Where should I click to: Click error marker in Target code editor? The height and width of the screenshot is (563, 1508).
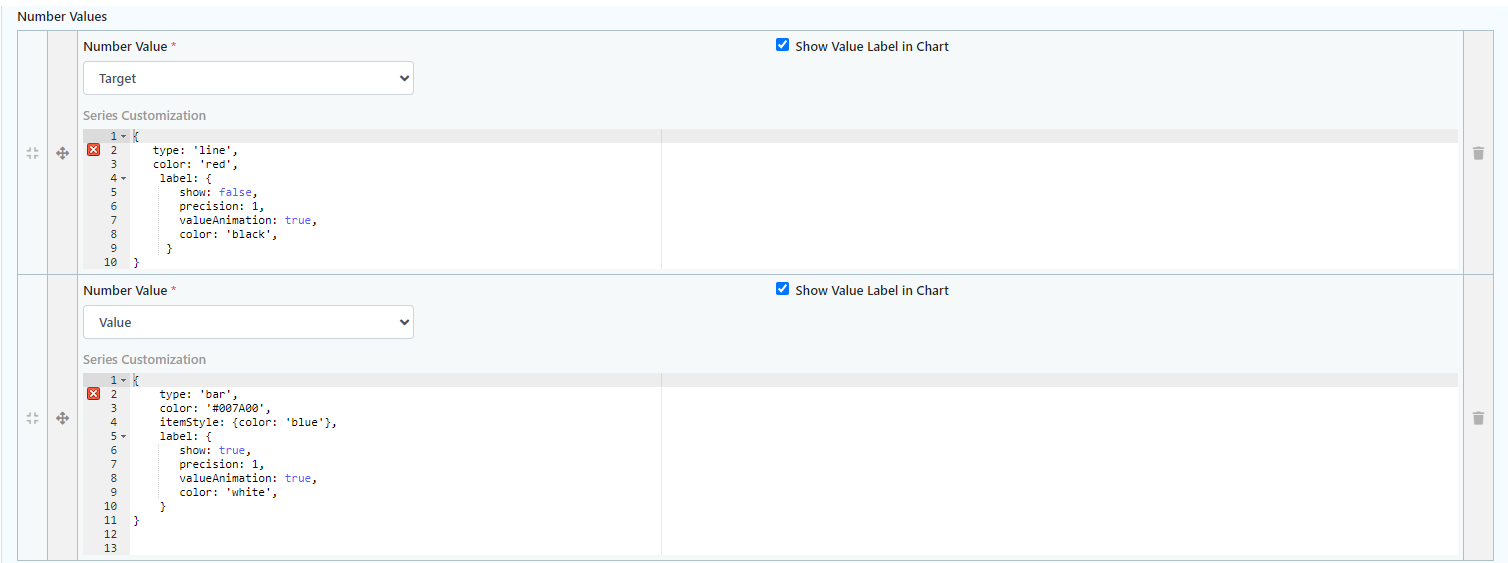click(94, 150)
